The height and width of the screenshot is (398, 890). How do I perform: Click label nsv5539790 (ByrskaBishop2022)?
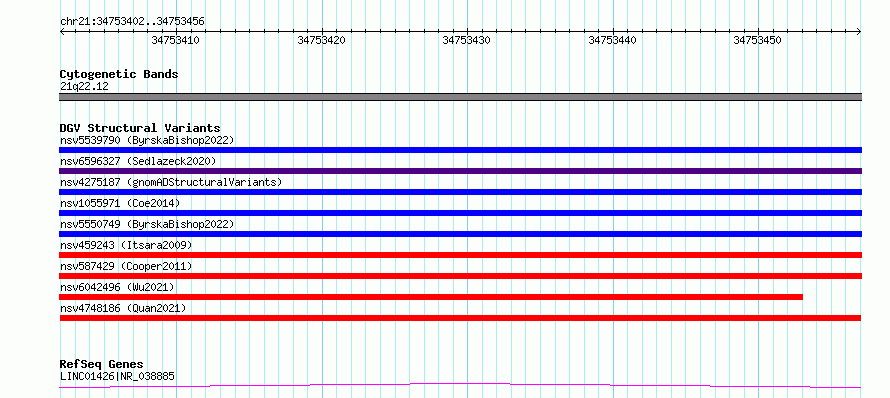tap(147, 140)
